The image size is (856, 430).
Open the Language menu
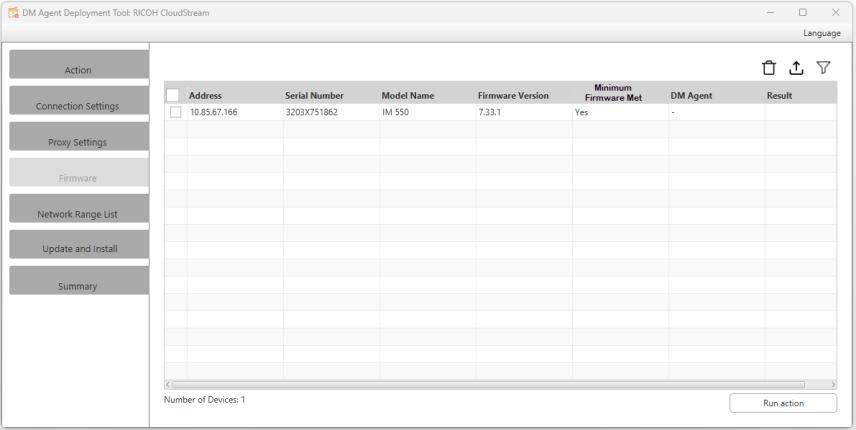coord(821,33)
